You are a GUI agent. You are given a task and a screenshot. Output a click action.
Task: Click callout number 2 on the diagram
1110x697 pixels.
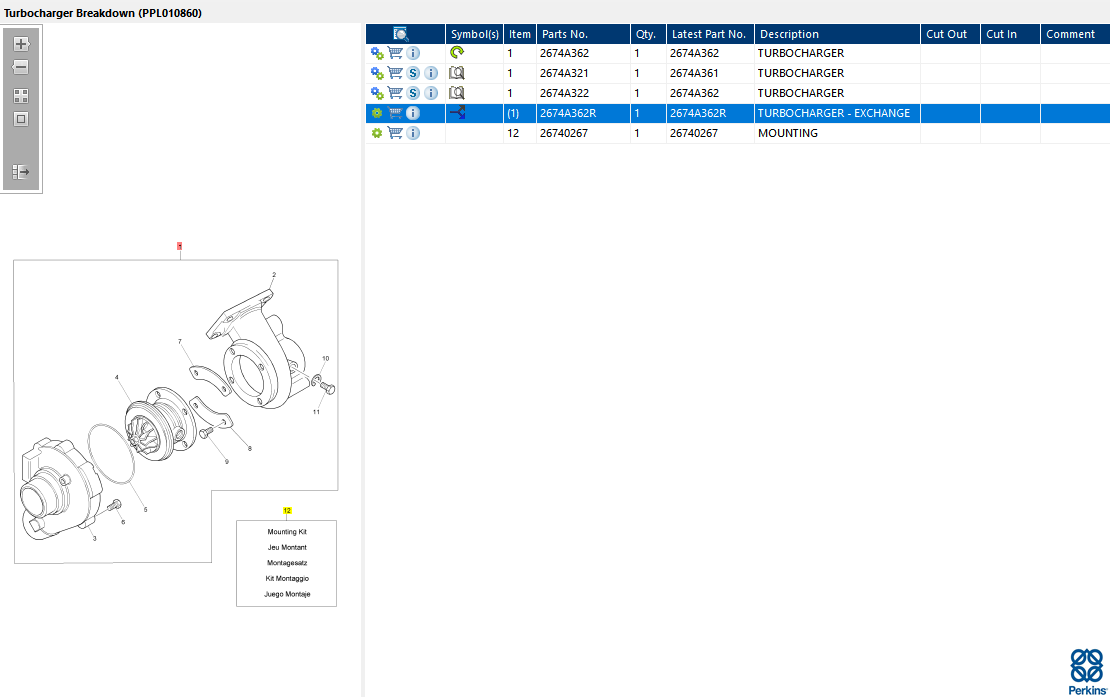tap(274, 275)
